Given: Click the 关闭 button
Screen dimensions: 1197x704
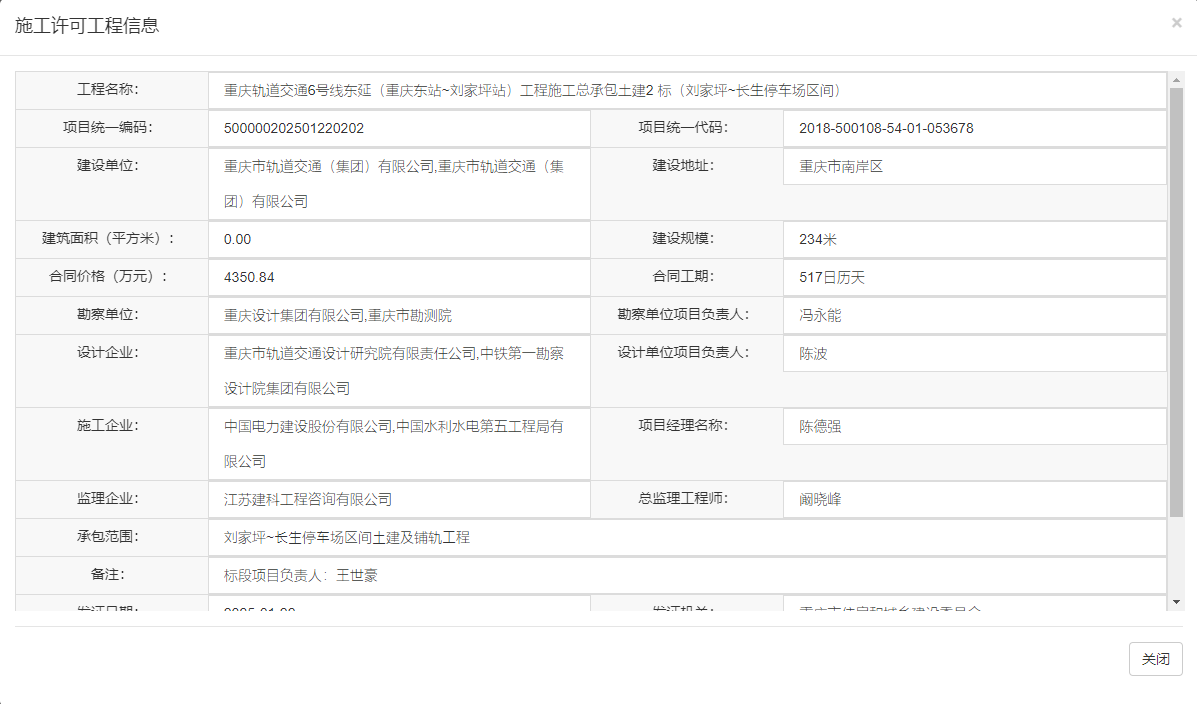Looking at the screenshot, I should 1155,659.
